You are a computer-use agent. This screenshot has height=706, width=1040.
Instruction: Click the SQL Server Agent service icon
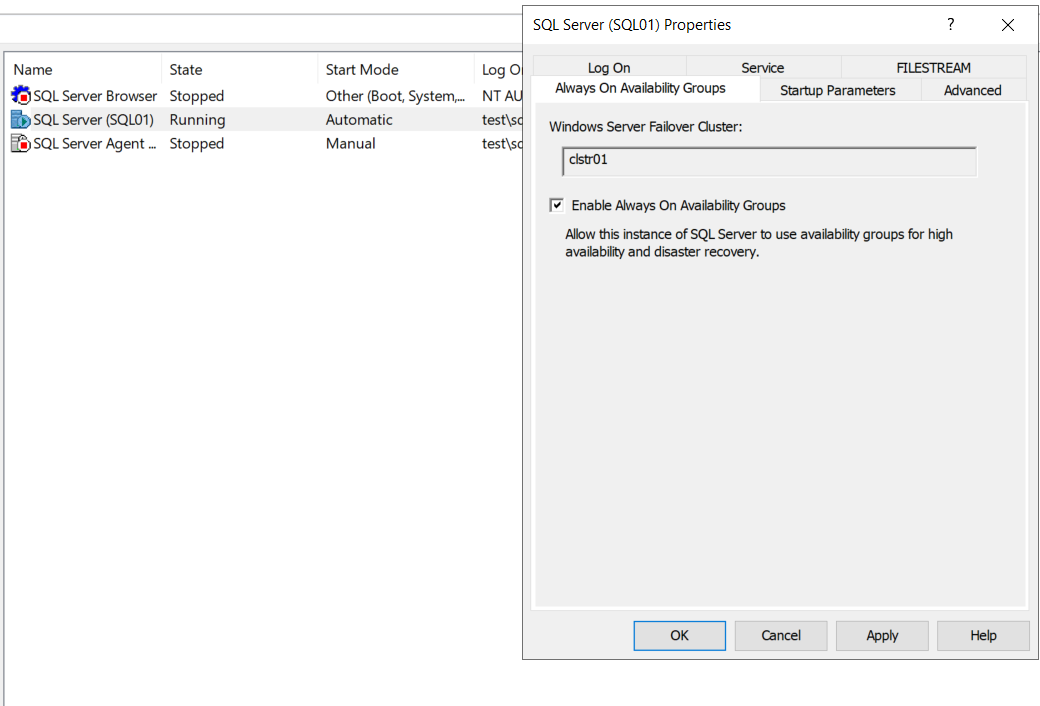point(21,143)
